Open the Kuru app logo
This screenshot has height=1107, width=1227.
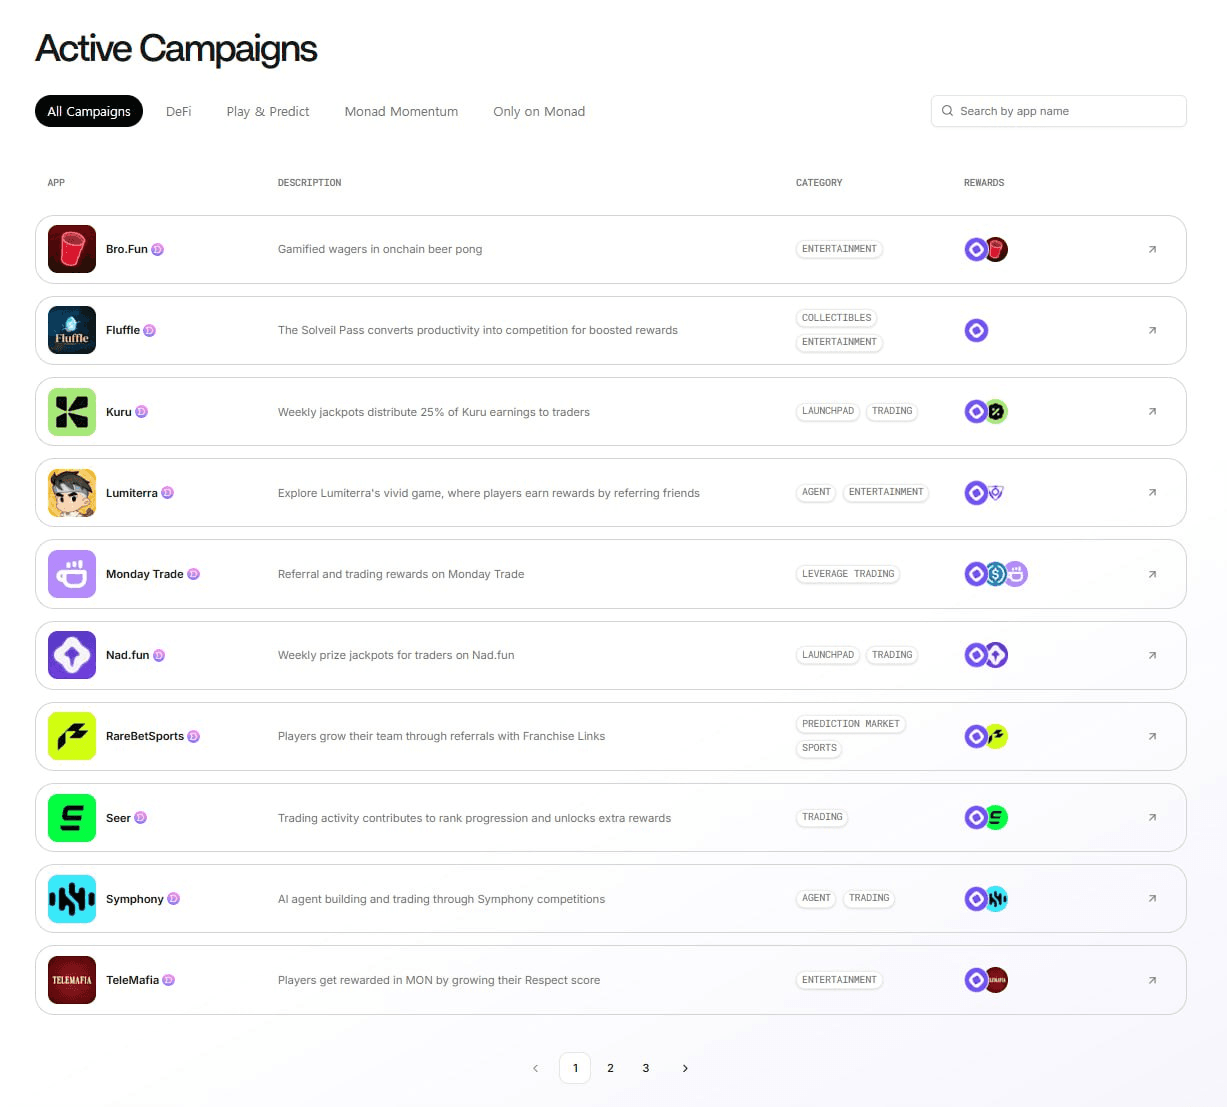click(72, 412)
